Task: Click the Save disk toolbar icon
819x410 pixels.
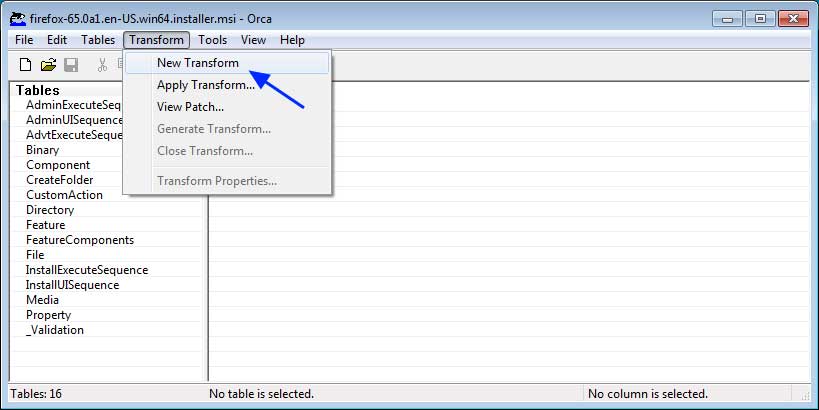Action: point(71,65)
